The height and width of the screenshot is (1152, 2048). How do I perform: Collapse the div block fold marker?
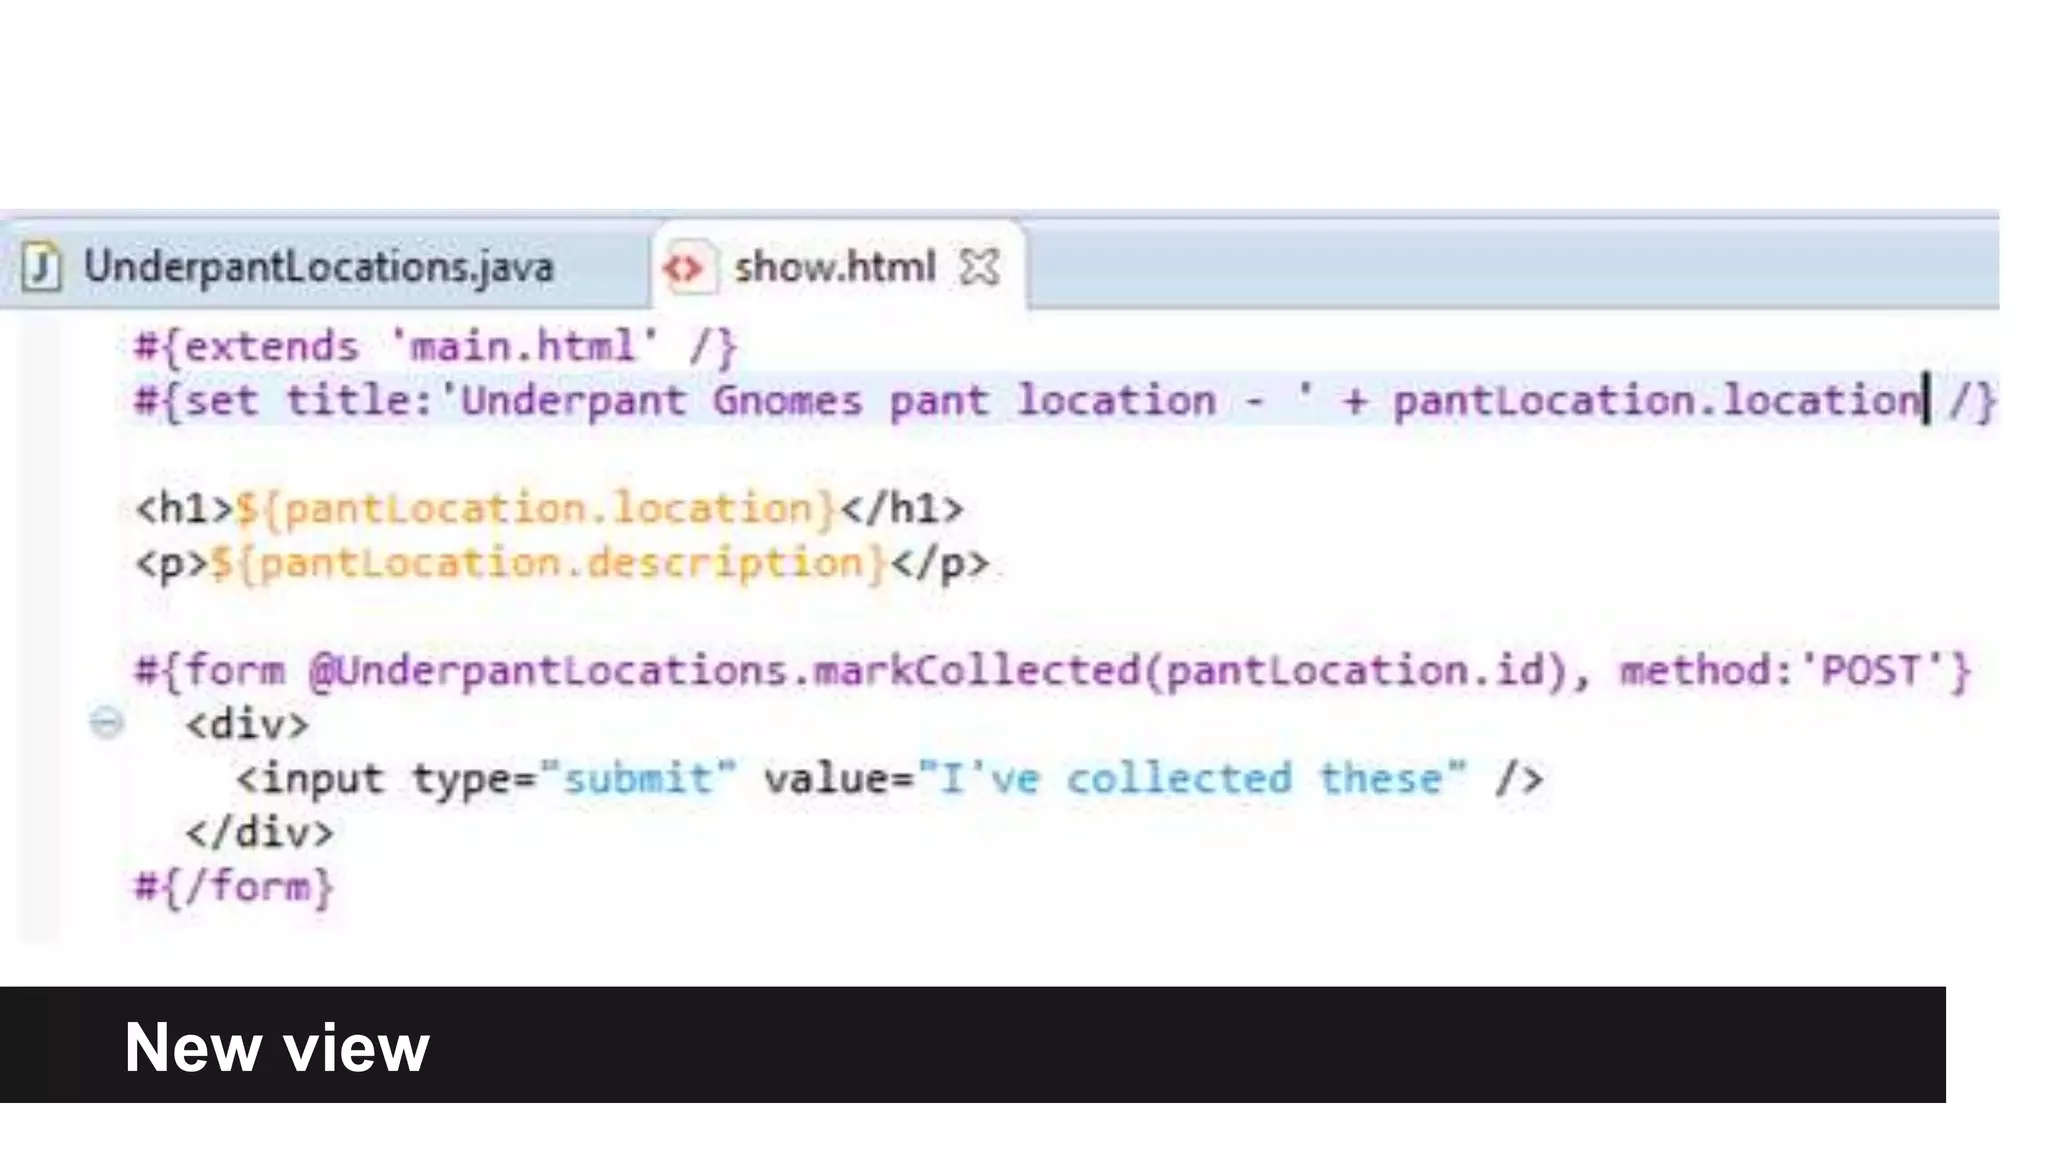coord(107,722)
